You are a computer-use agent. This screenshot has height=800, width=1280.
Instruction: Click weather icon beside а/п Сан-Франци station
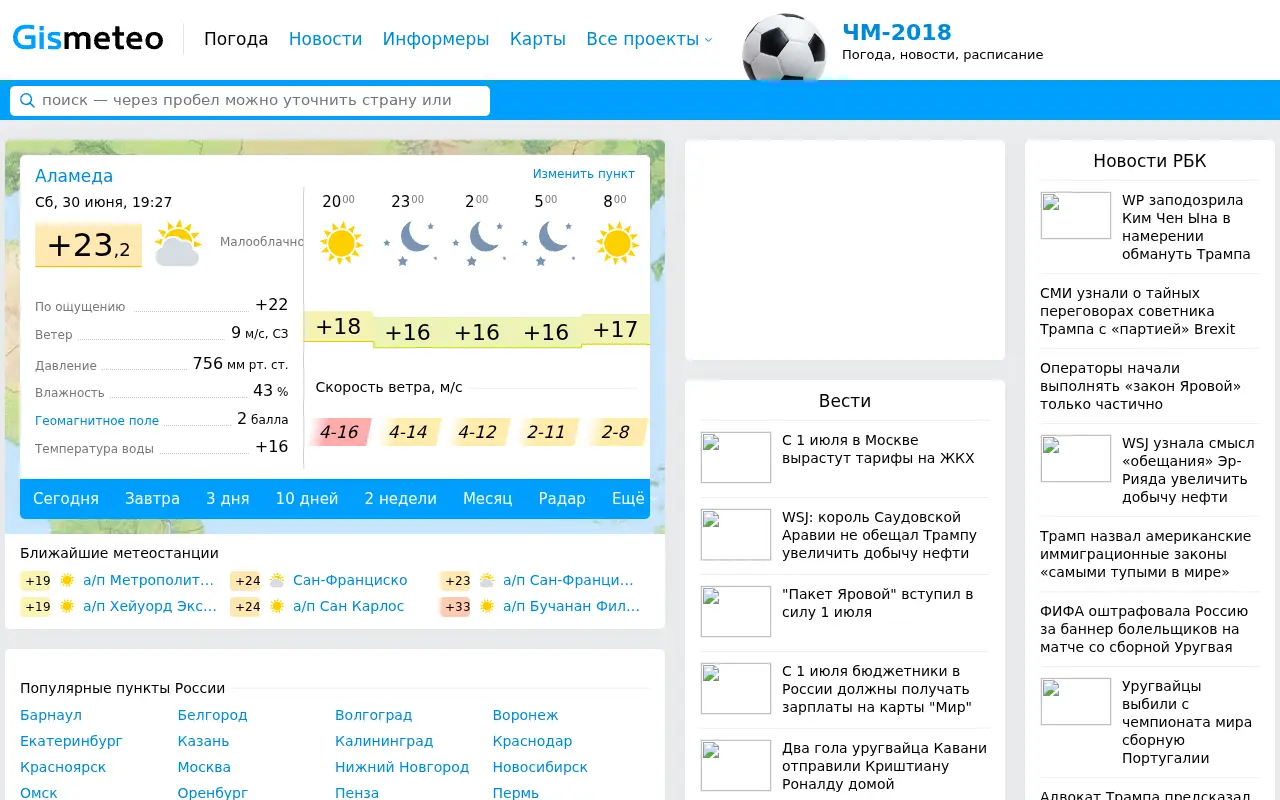[487, 580]
